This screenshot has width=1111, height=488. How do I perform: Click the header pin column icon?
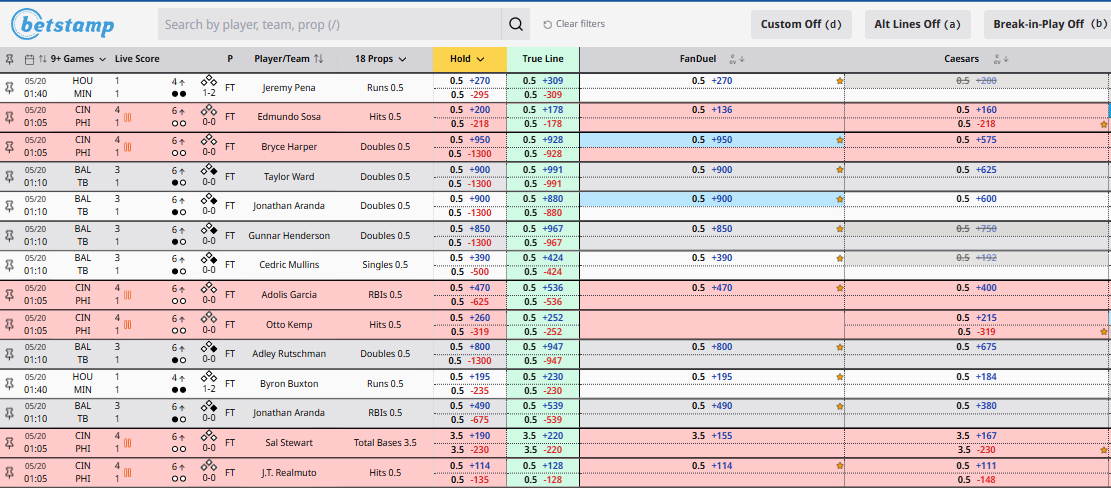[9, 59]
